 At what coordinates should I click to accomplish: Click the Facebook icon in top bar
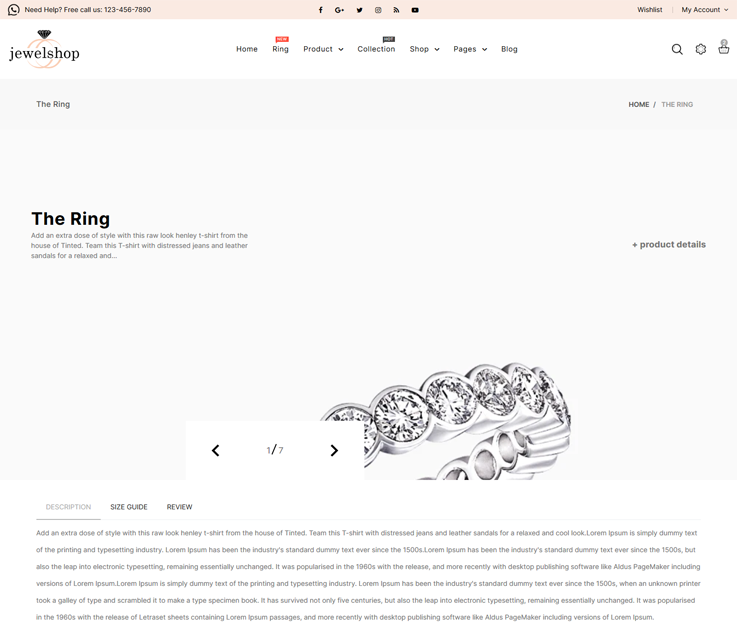320,10
